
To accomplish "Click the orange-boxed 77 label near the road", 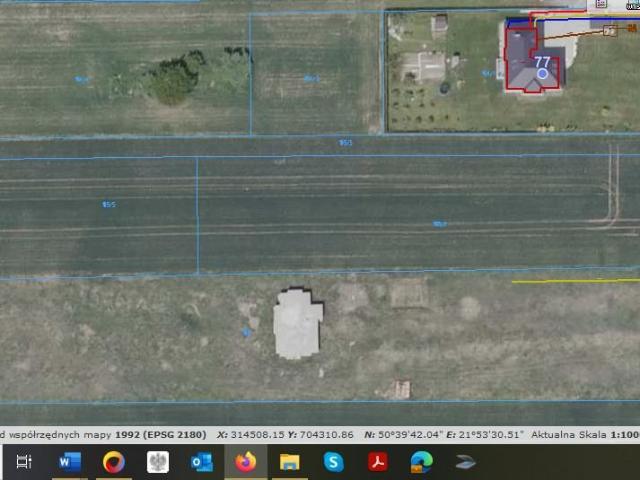I will tap(609, 31).
